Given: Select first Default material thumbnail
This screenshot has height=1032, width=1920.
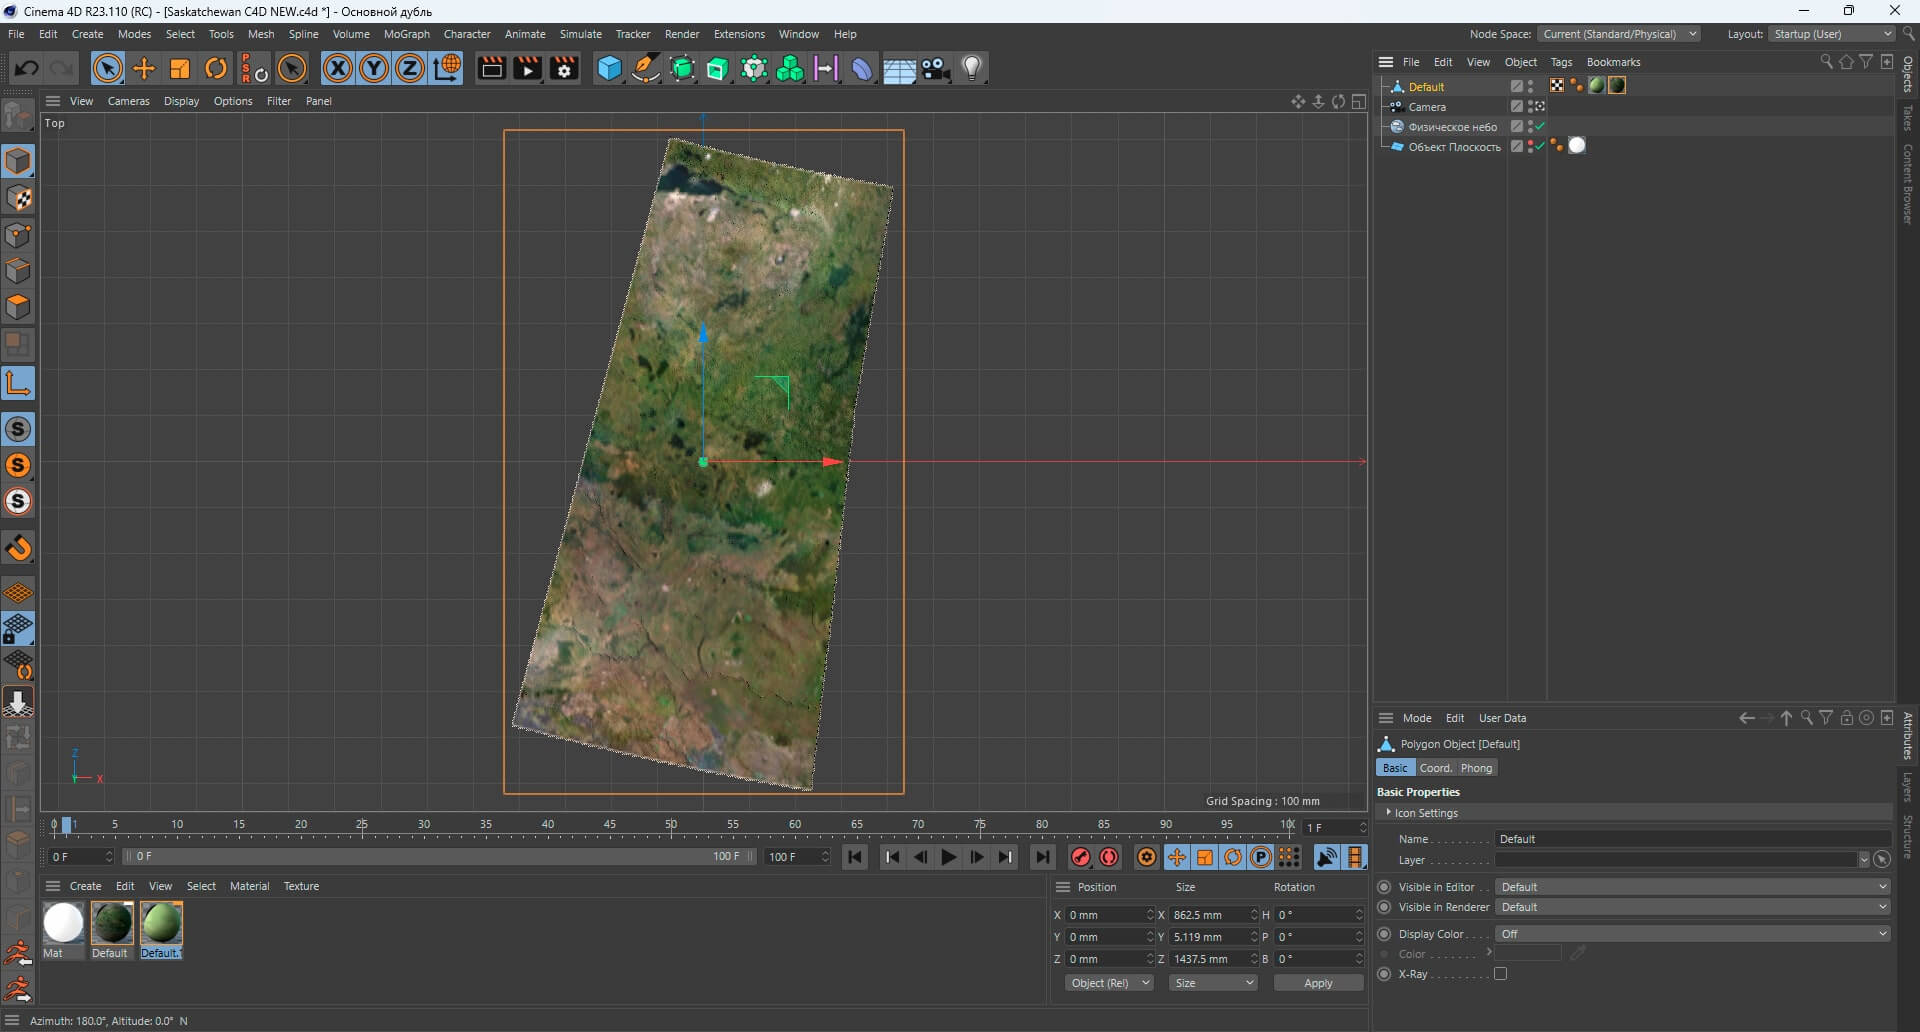Looking at the screenshot, I should (112, 923).
